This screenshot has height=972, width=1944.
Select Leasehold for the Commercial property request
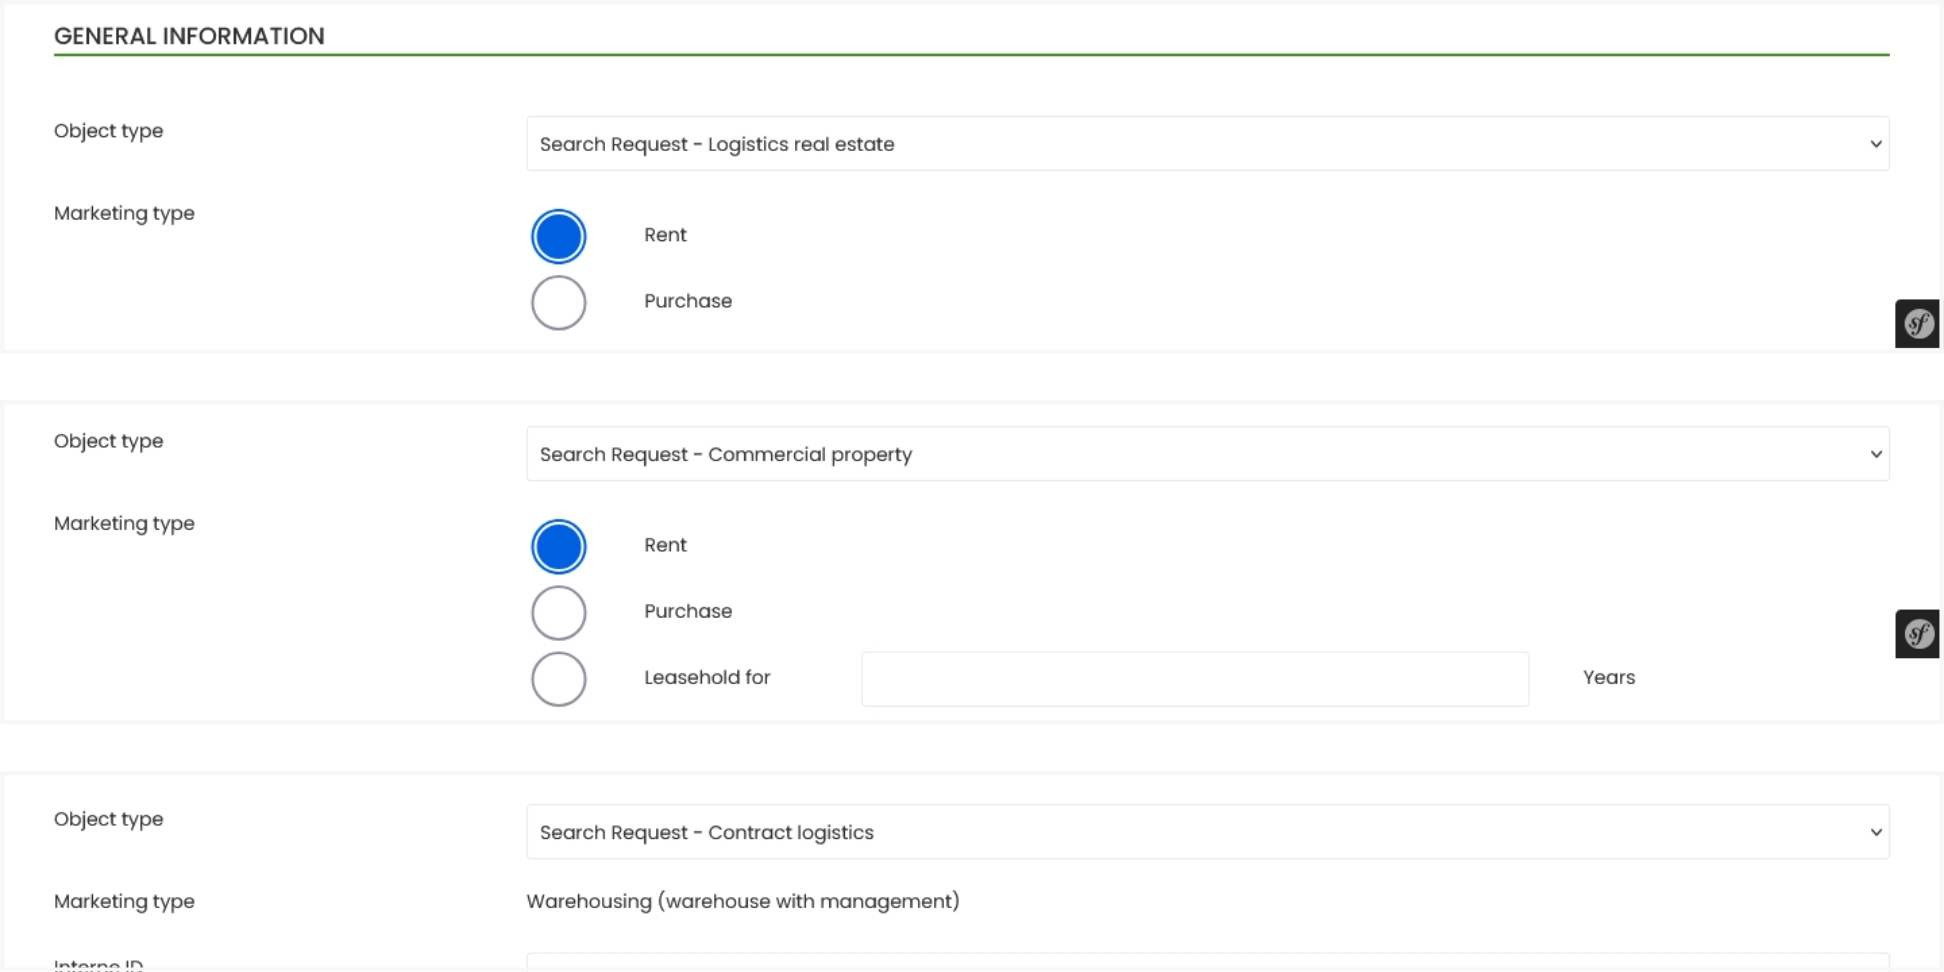pos(558,678)
